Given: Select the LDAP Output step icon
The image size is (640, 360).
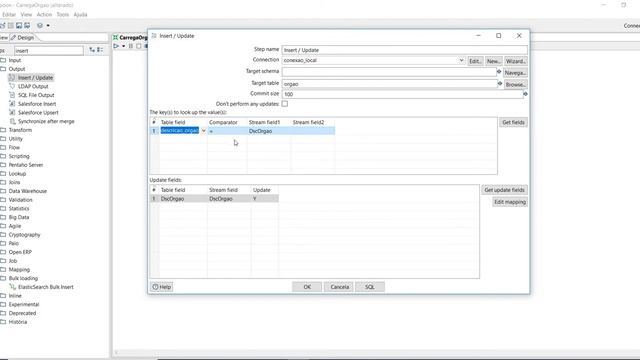Looking at the screenshot, I should pyautogui.click(x=12, y=86).
